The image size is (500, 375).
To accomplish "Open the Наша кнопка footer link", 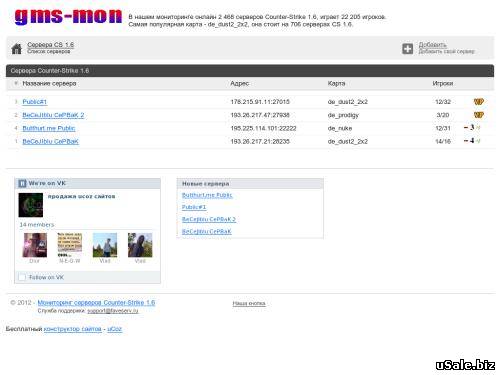I will coord(249,303).
